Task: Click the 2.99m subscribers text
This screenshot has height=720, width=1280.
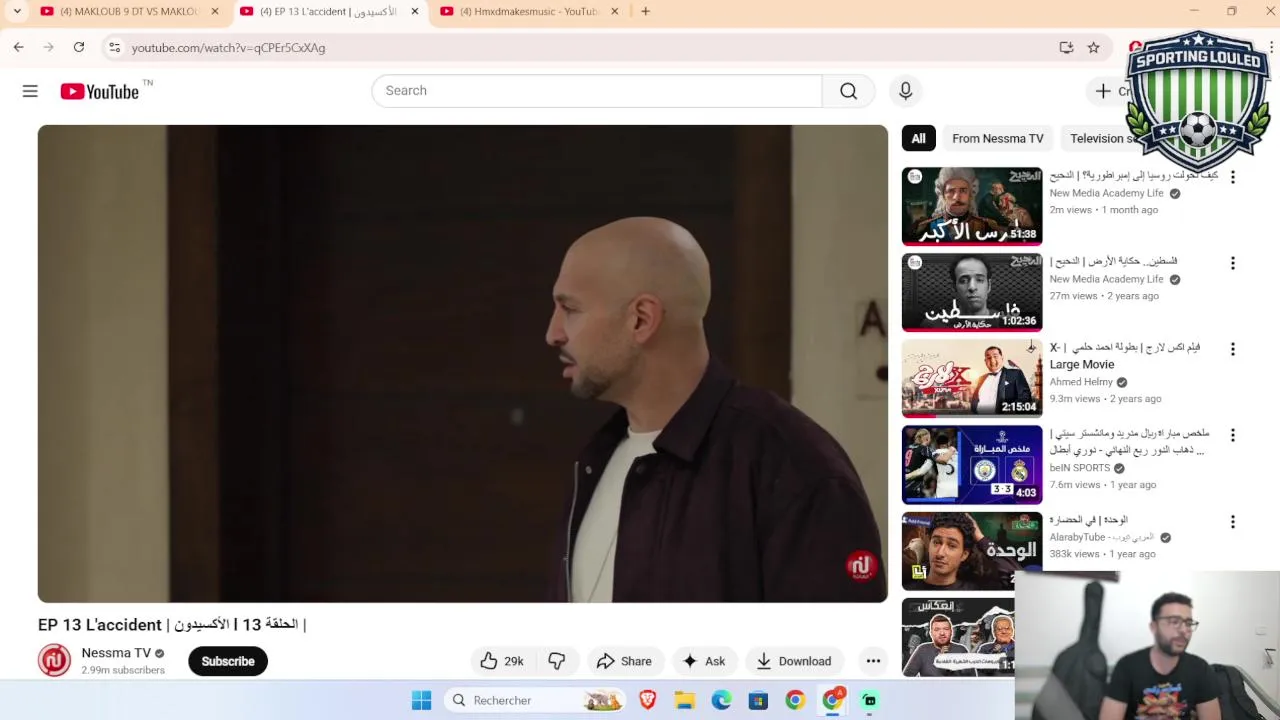Action: 123,670
